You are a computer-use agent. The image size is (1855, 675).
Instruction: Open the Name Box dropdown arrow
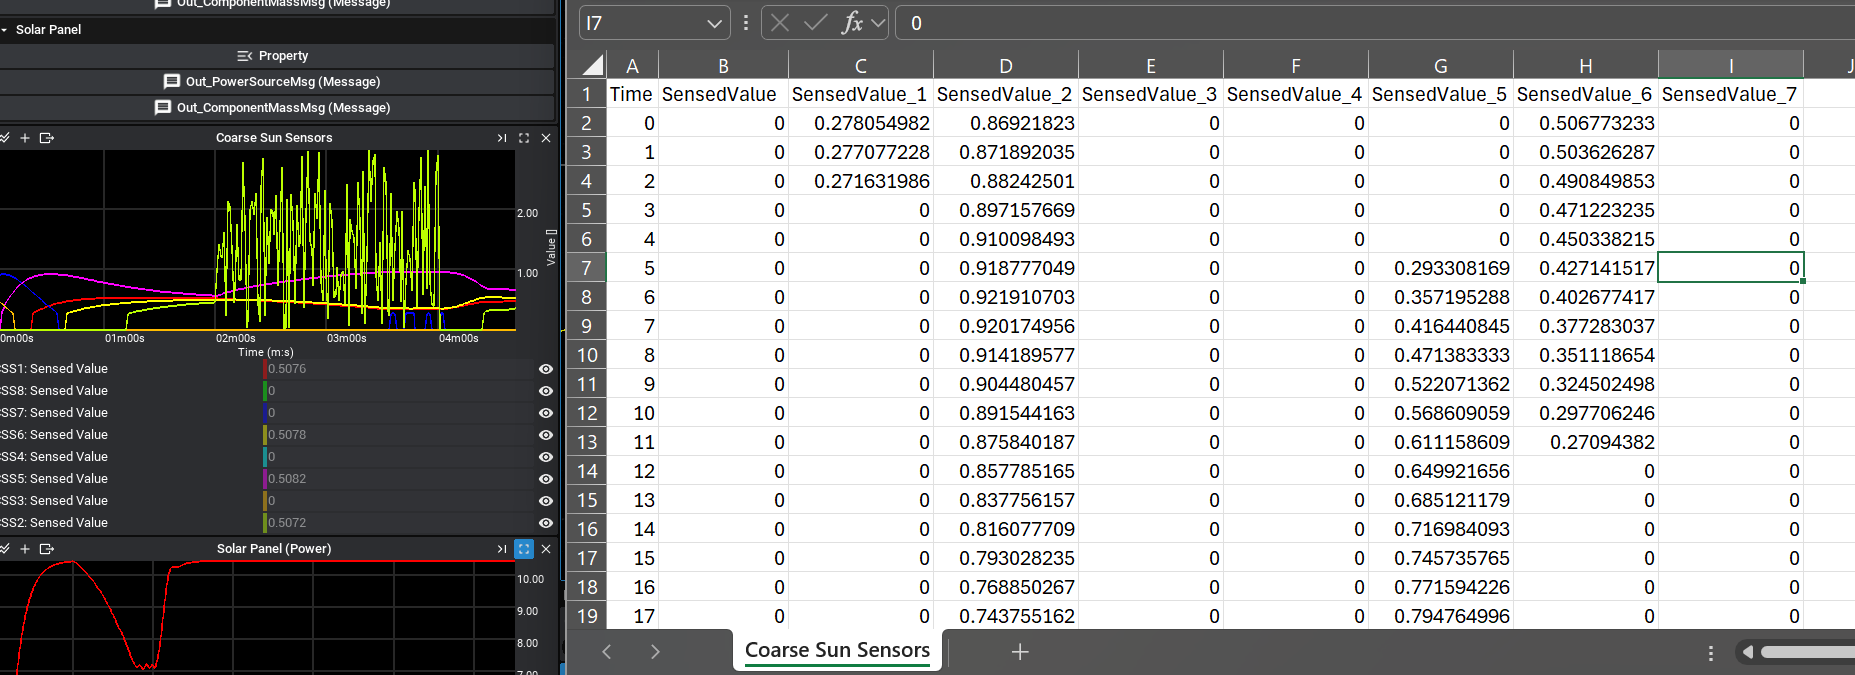pos(714,23)
